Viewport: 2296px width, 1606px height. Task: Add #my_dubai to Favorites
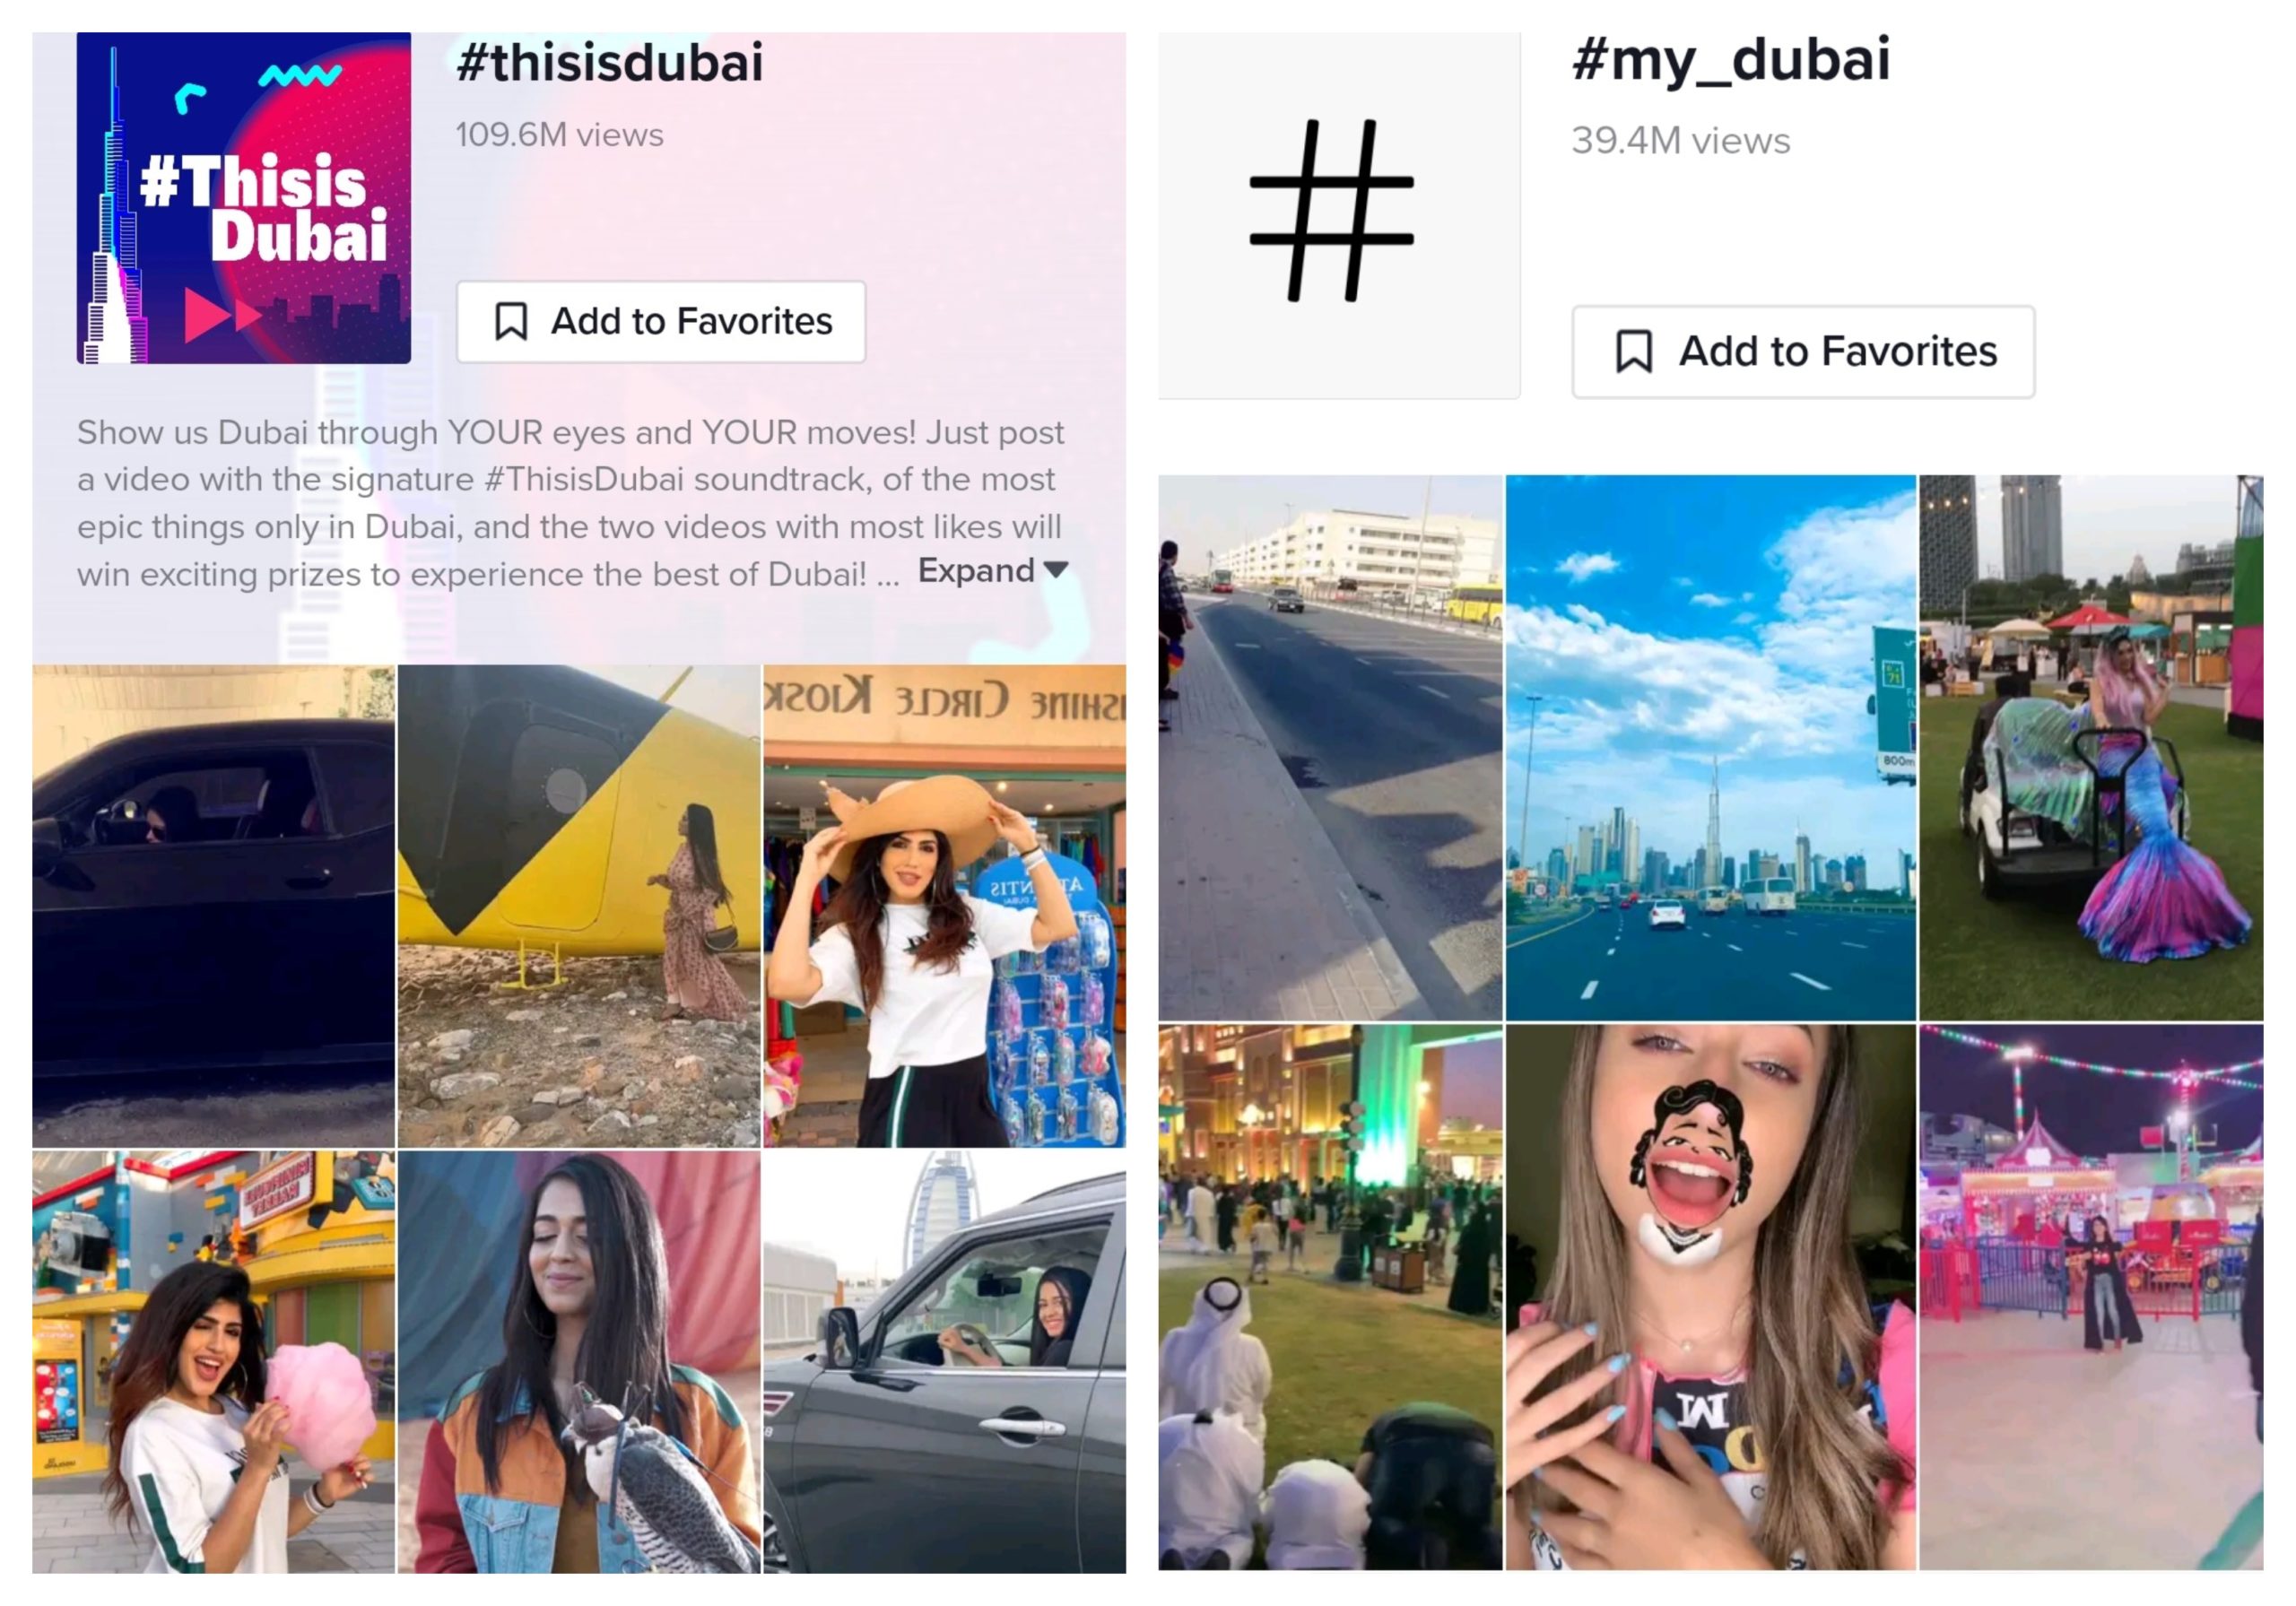click(x=1803, y=352)
